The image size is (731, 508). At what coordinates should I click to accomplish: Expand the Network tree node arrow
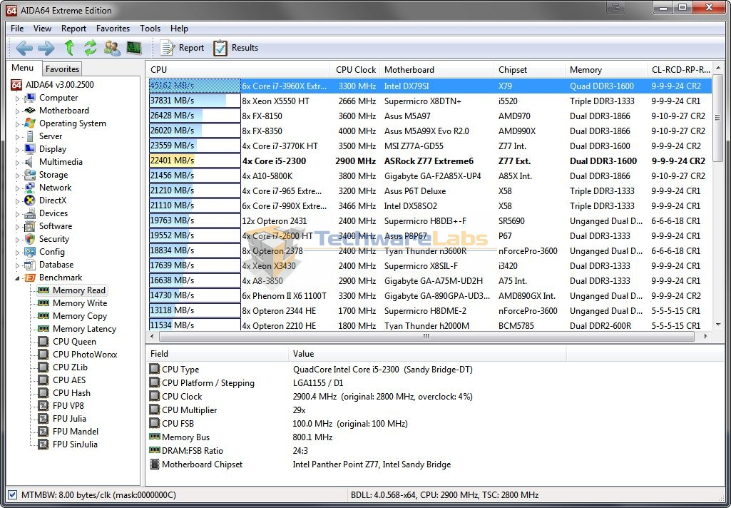17,188
